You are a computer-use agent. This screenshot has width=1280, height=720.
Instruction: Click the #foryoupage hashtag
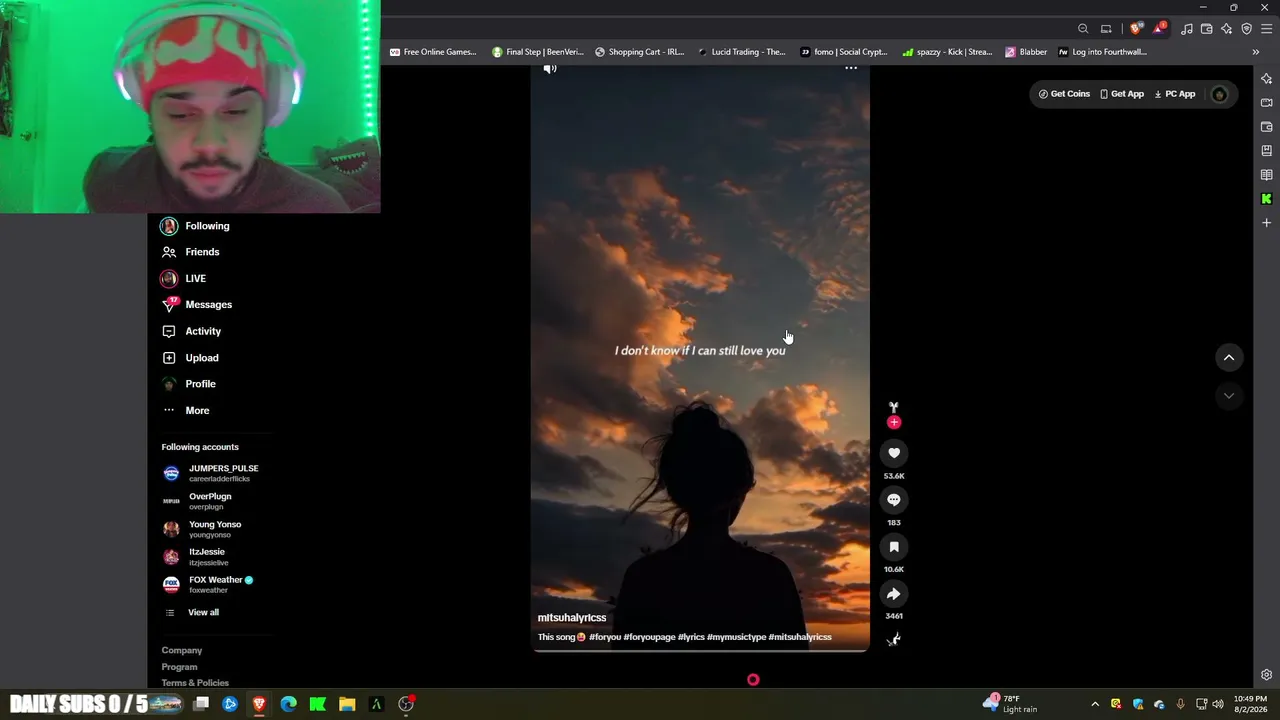[649, 637]
